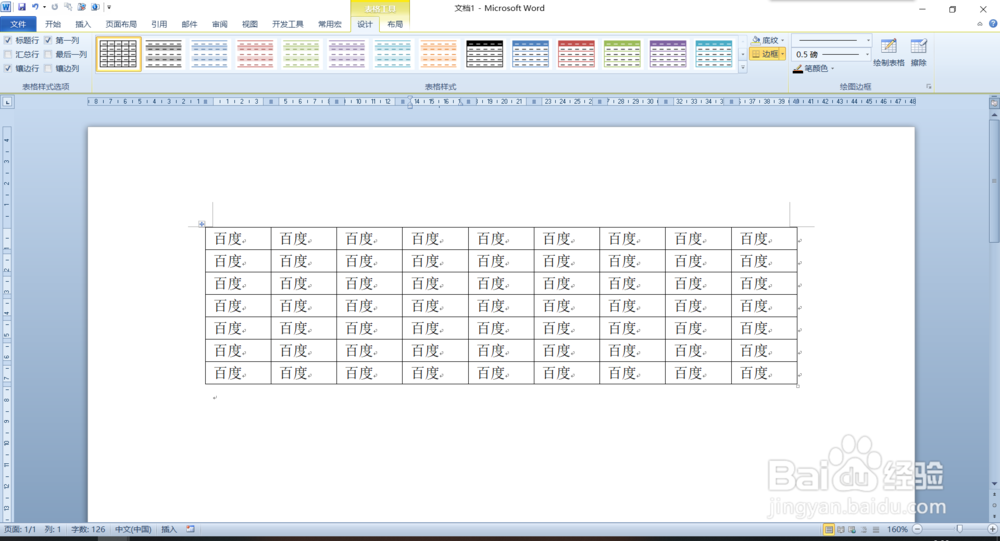Open Customize Quick Access Toolbar dropdown
Viewport: 1000px width, 541px height.
[x=109, y=7]
